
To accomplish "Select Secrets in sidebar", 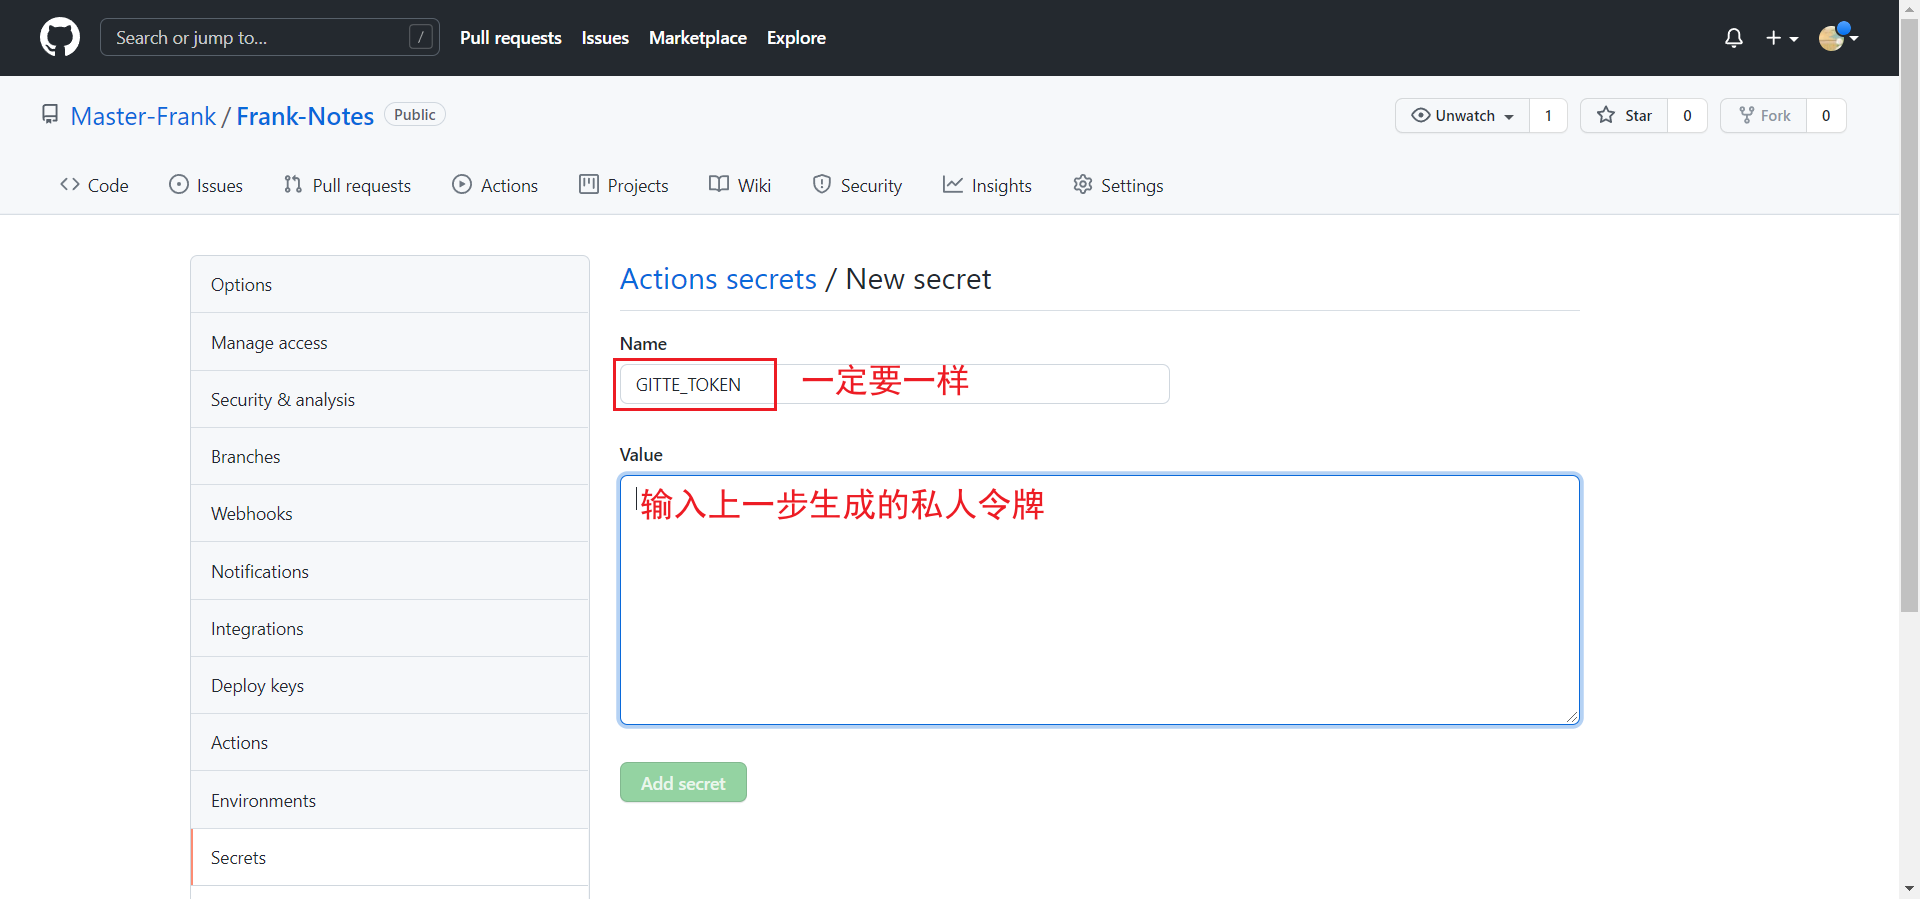I will (x=390, y=857).
